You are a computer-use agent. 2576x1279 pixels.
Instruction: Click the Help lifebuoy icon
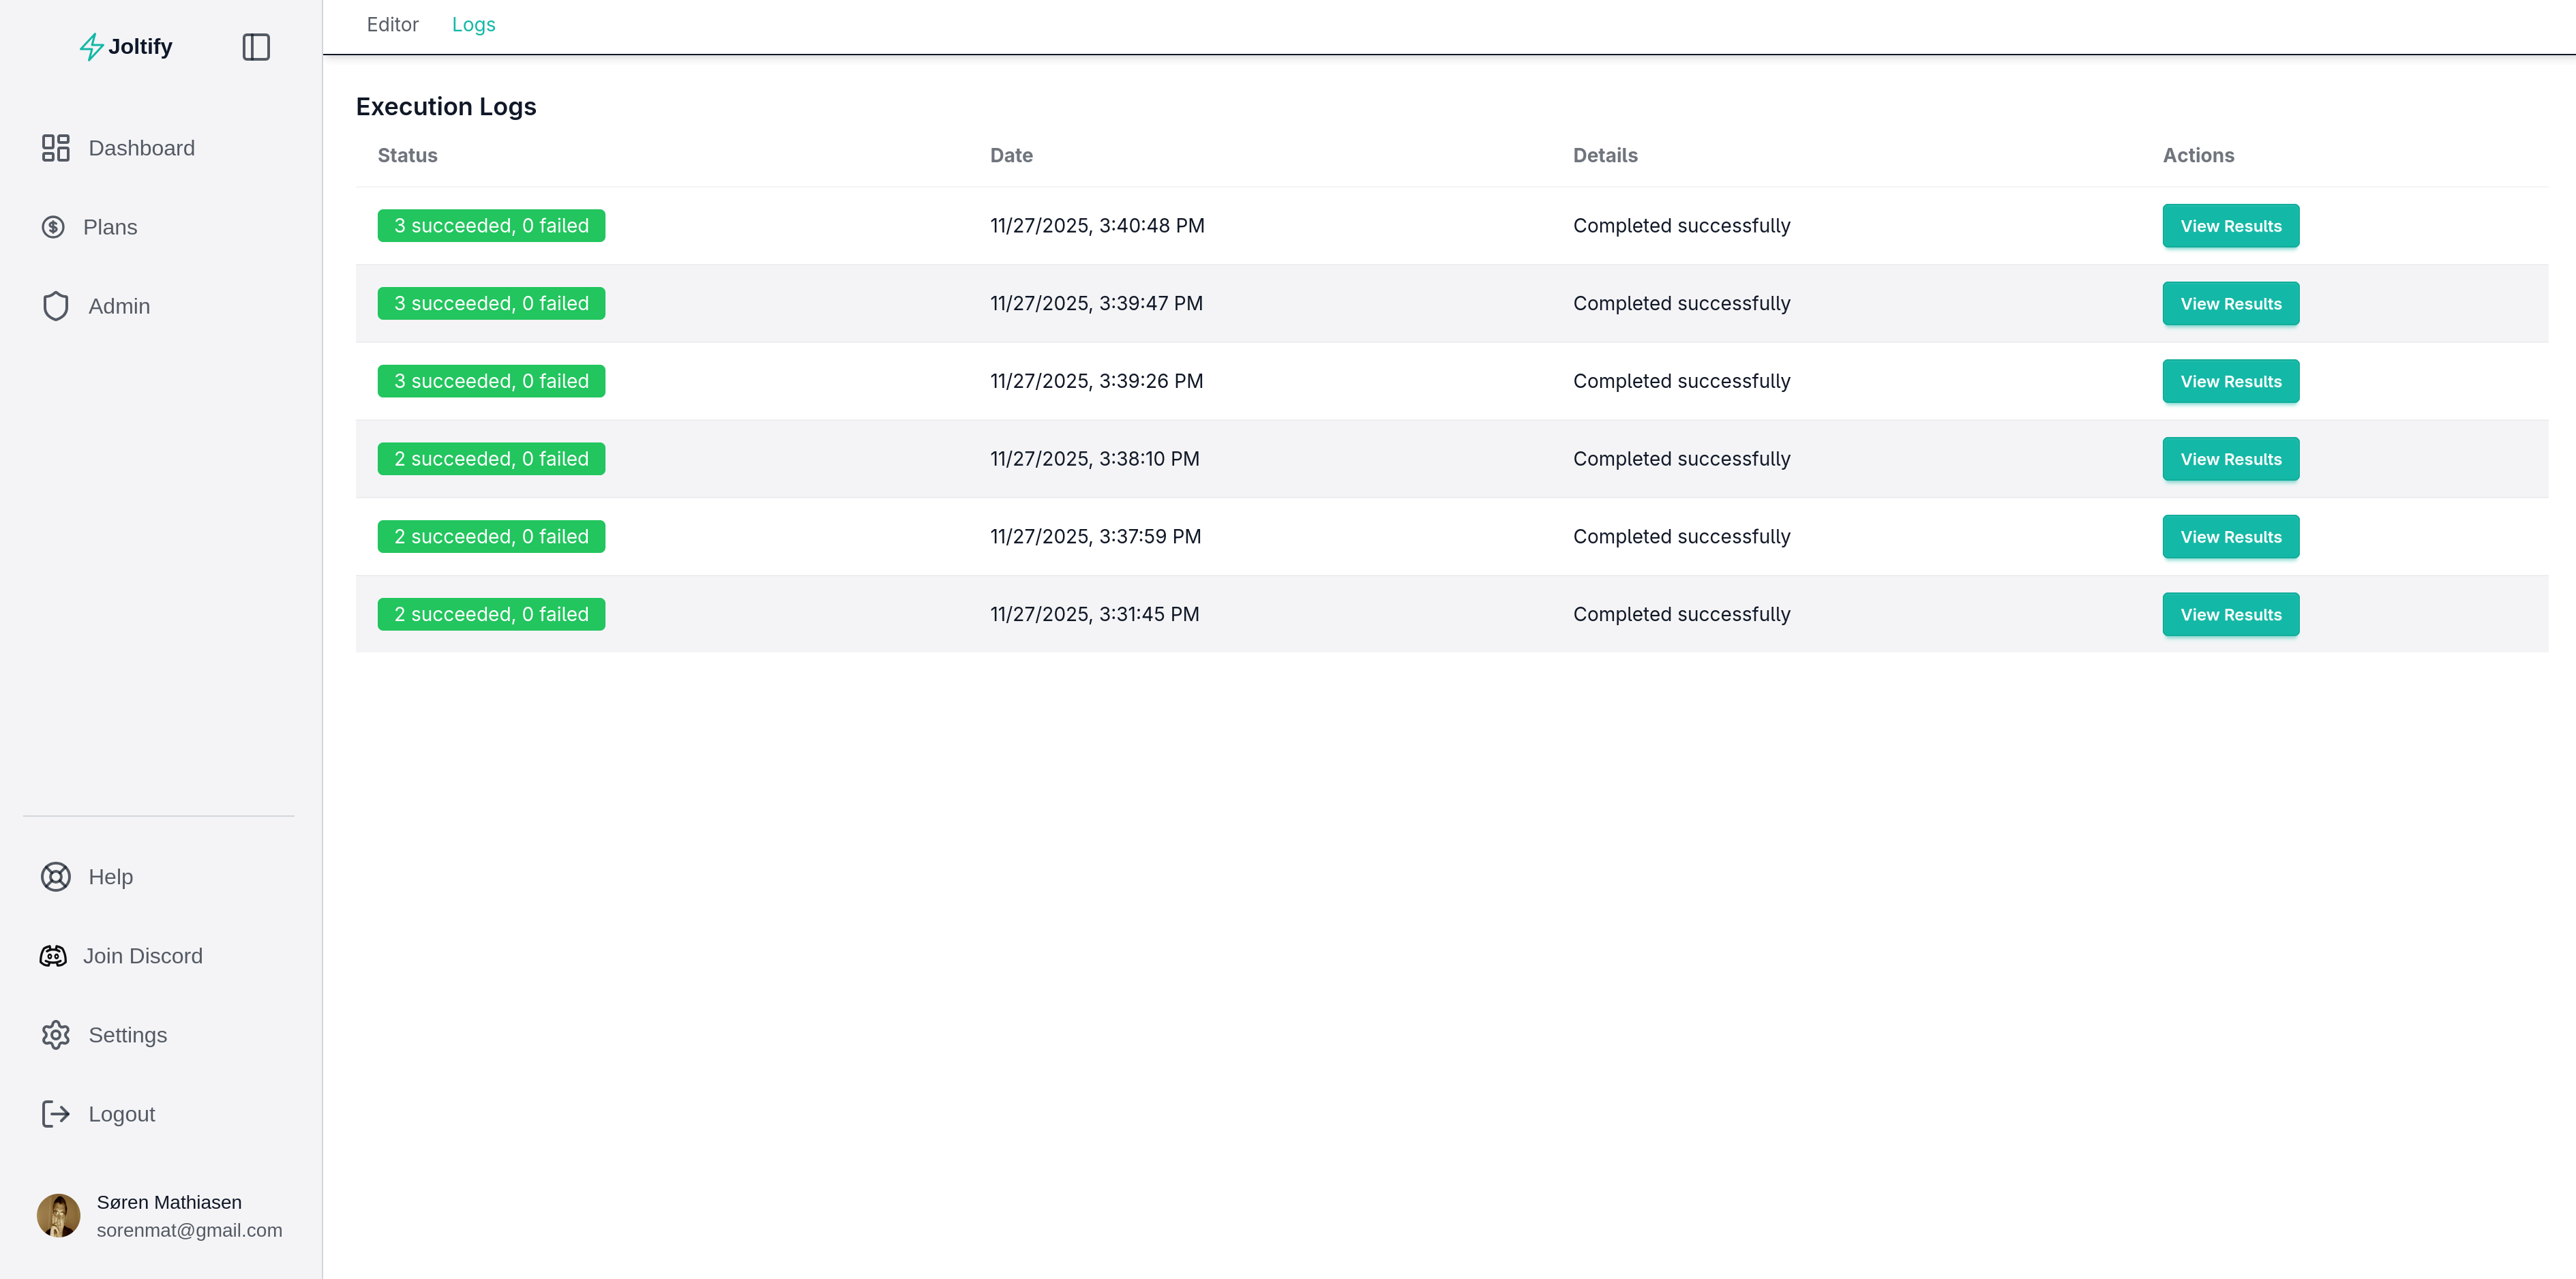tap(56, 877)
